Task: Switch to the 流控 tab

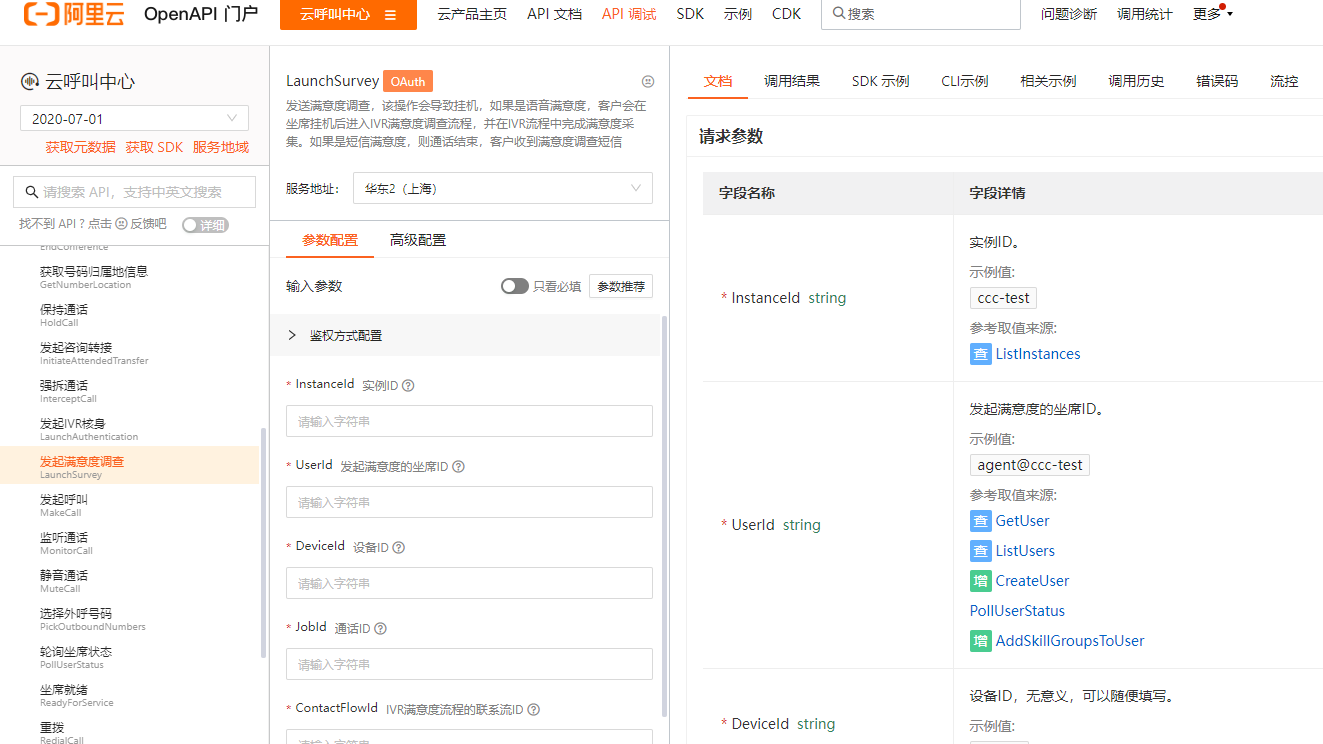Action: pos(1284,81)
